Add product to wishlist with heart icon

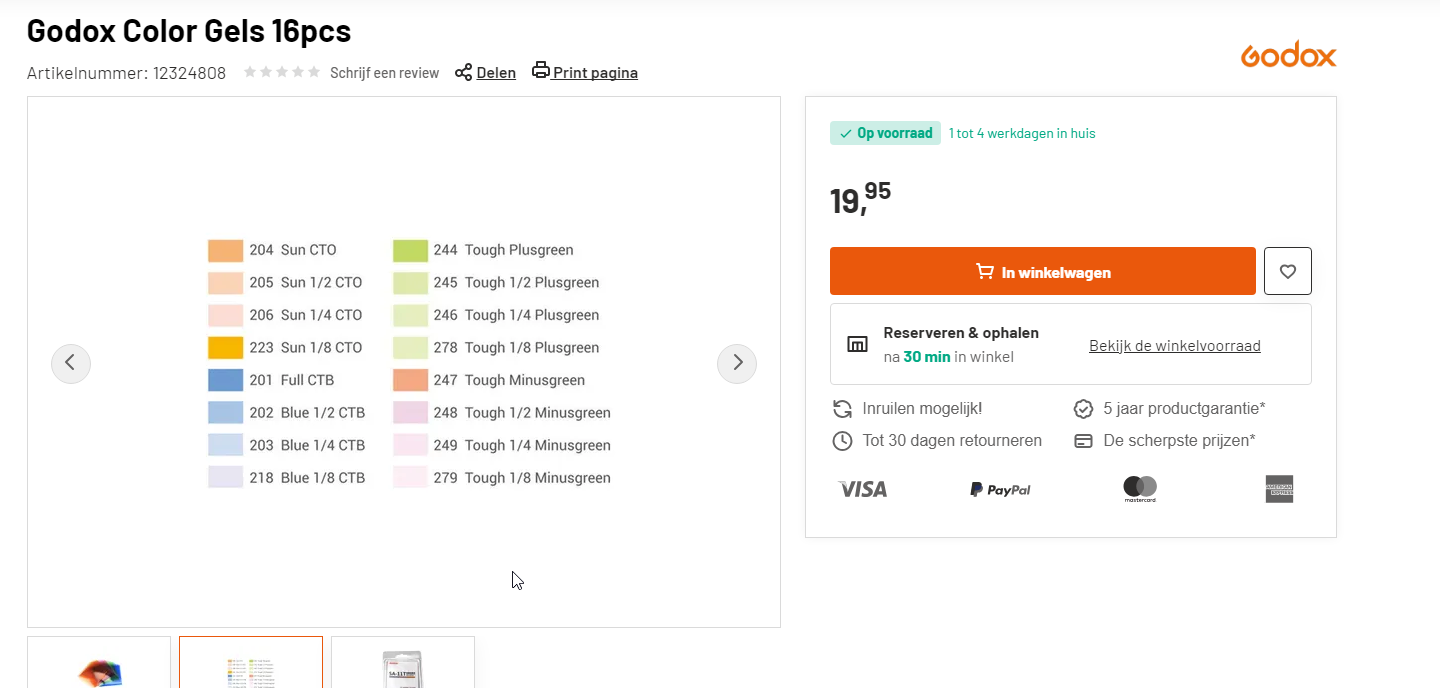click(x=1288, y=271)
